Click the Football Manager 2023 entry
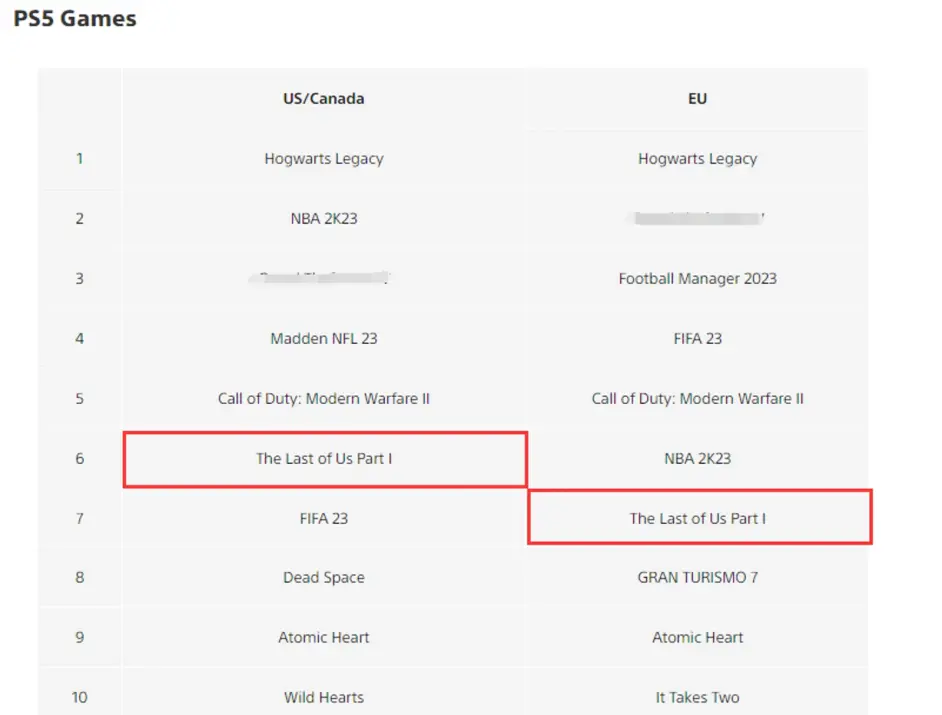 click(x=697, y=278)
